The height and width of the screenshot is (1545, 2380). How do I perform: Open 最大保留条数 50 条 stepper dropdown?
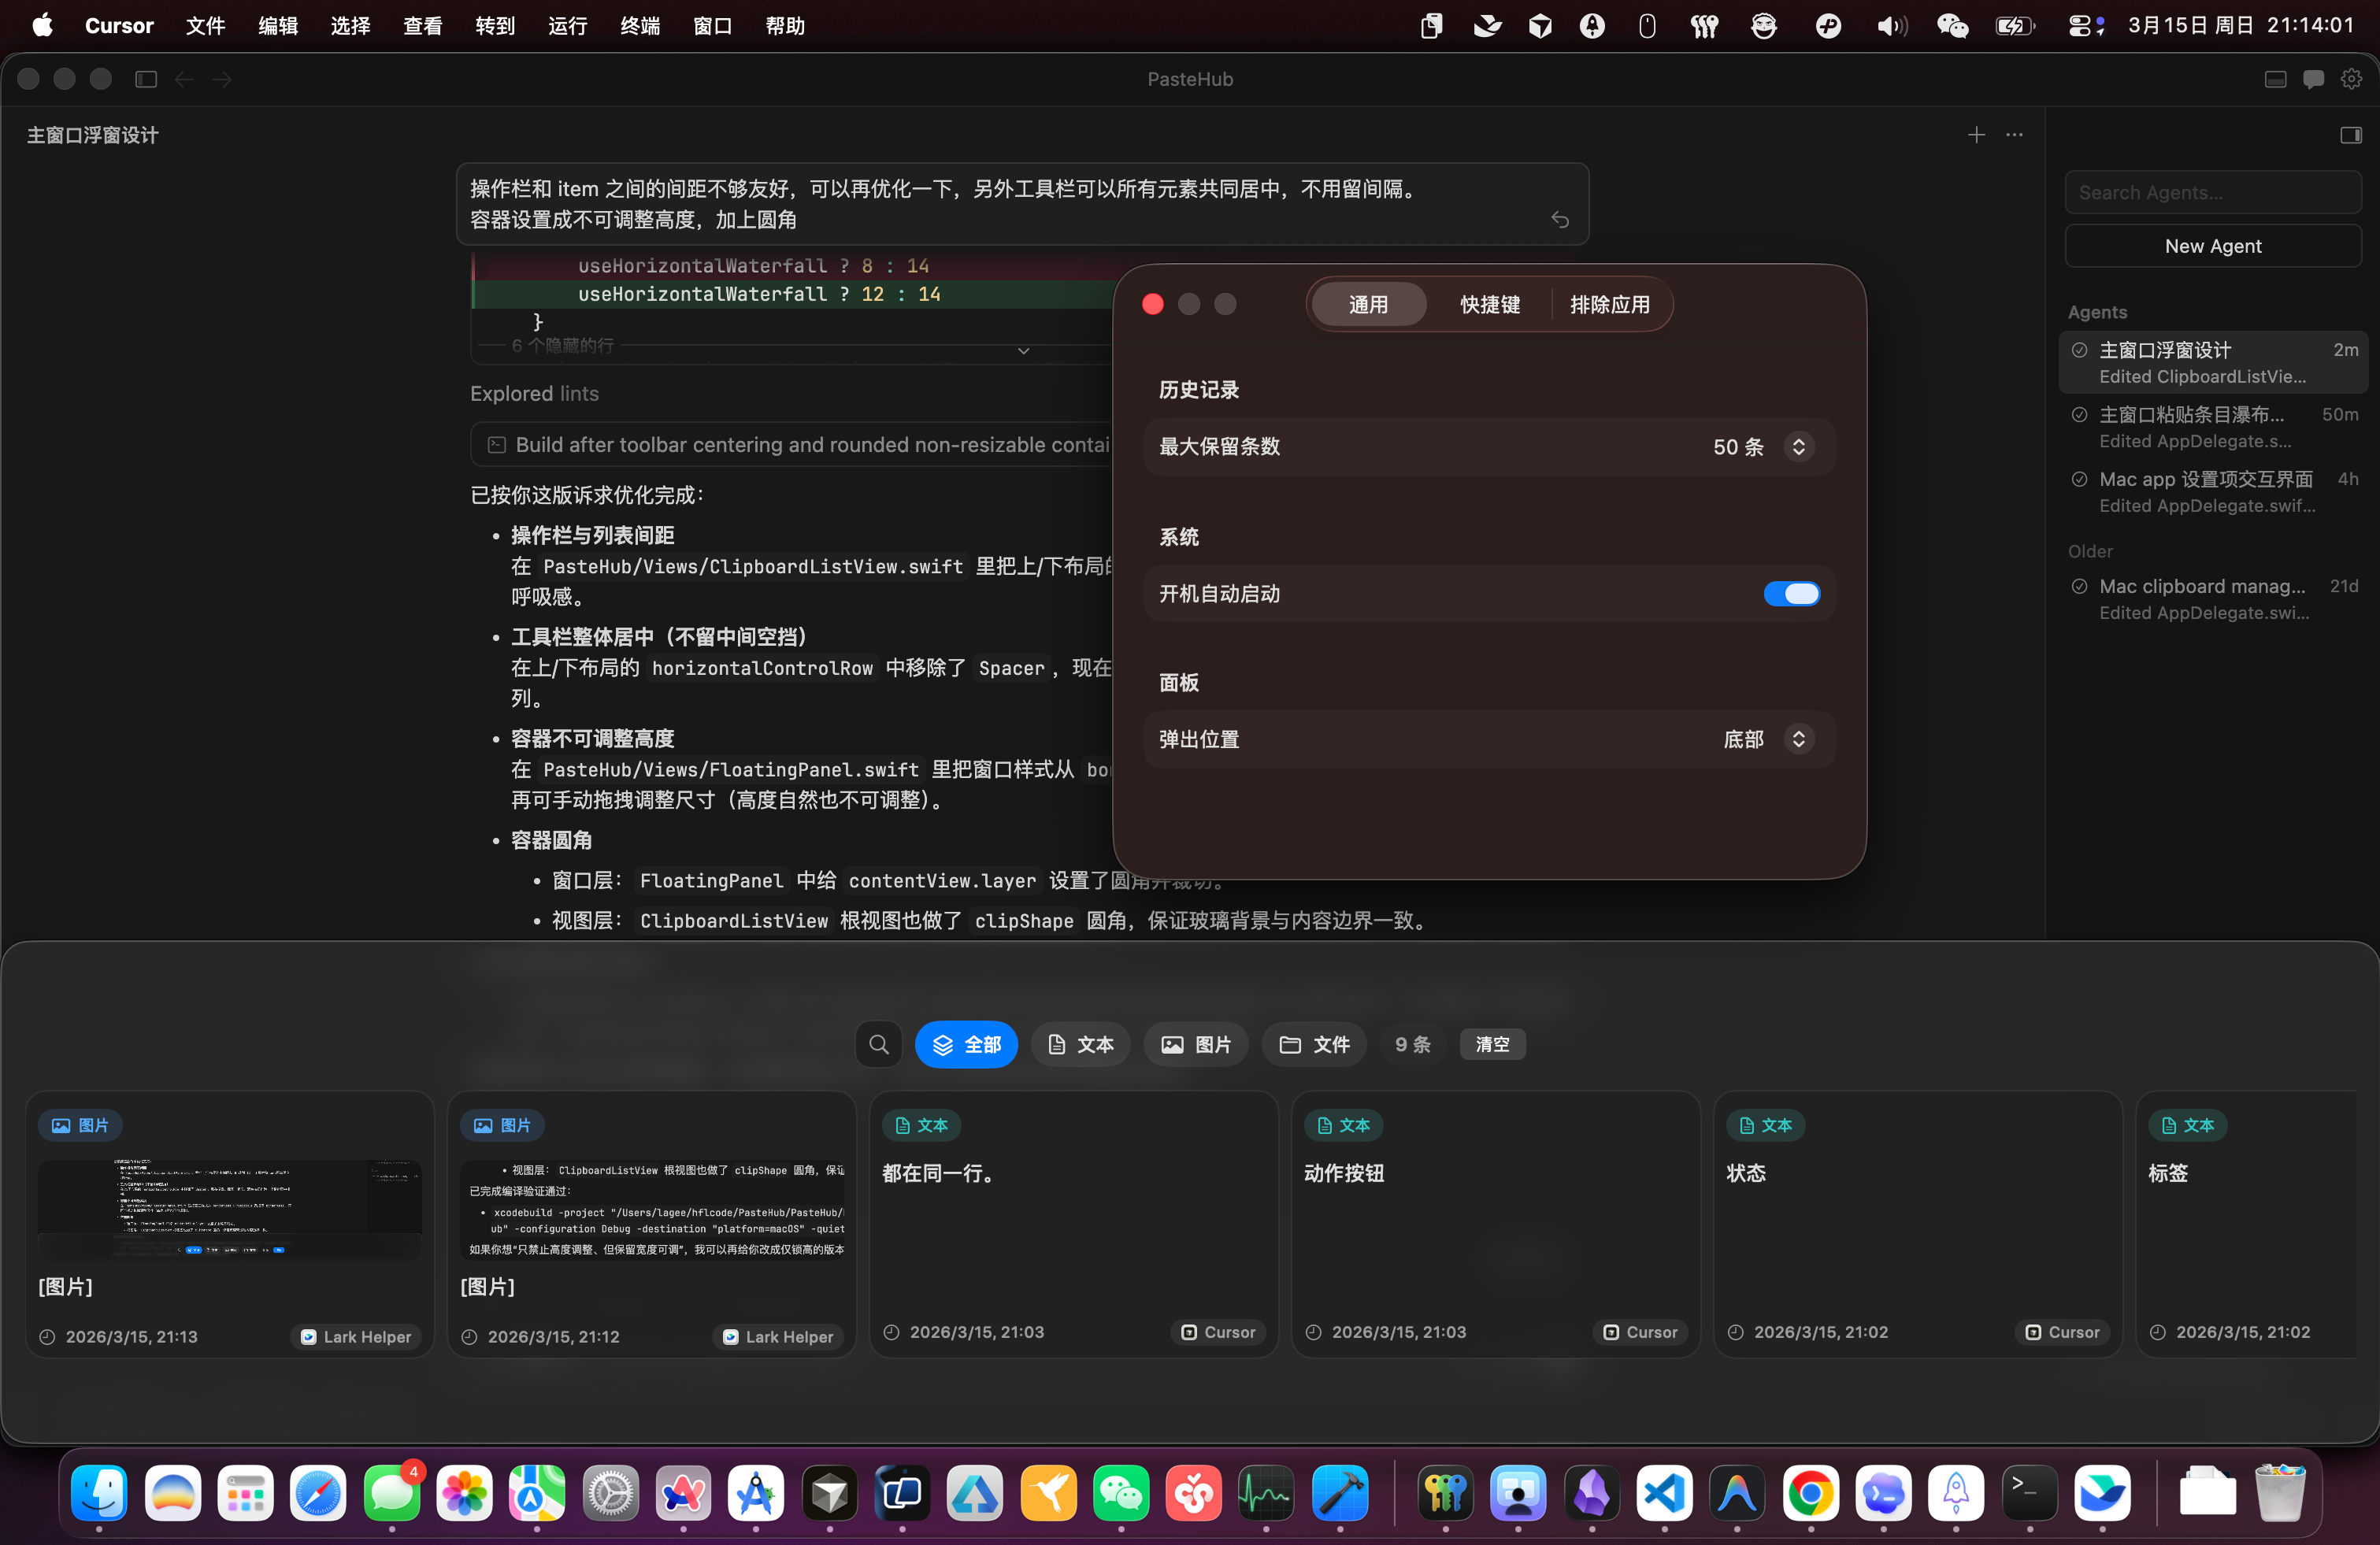tap(1798, 446)
